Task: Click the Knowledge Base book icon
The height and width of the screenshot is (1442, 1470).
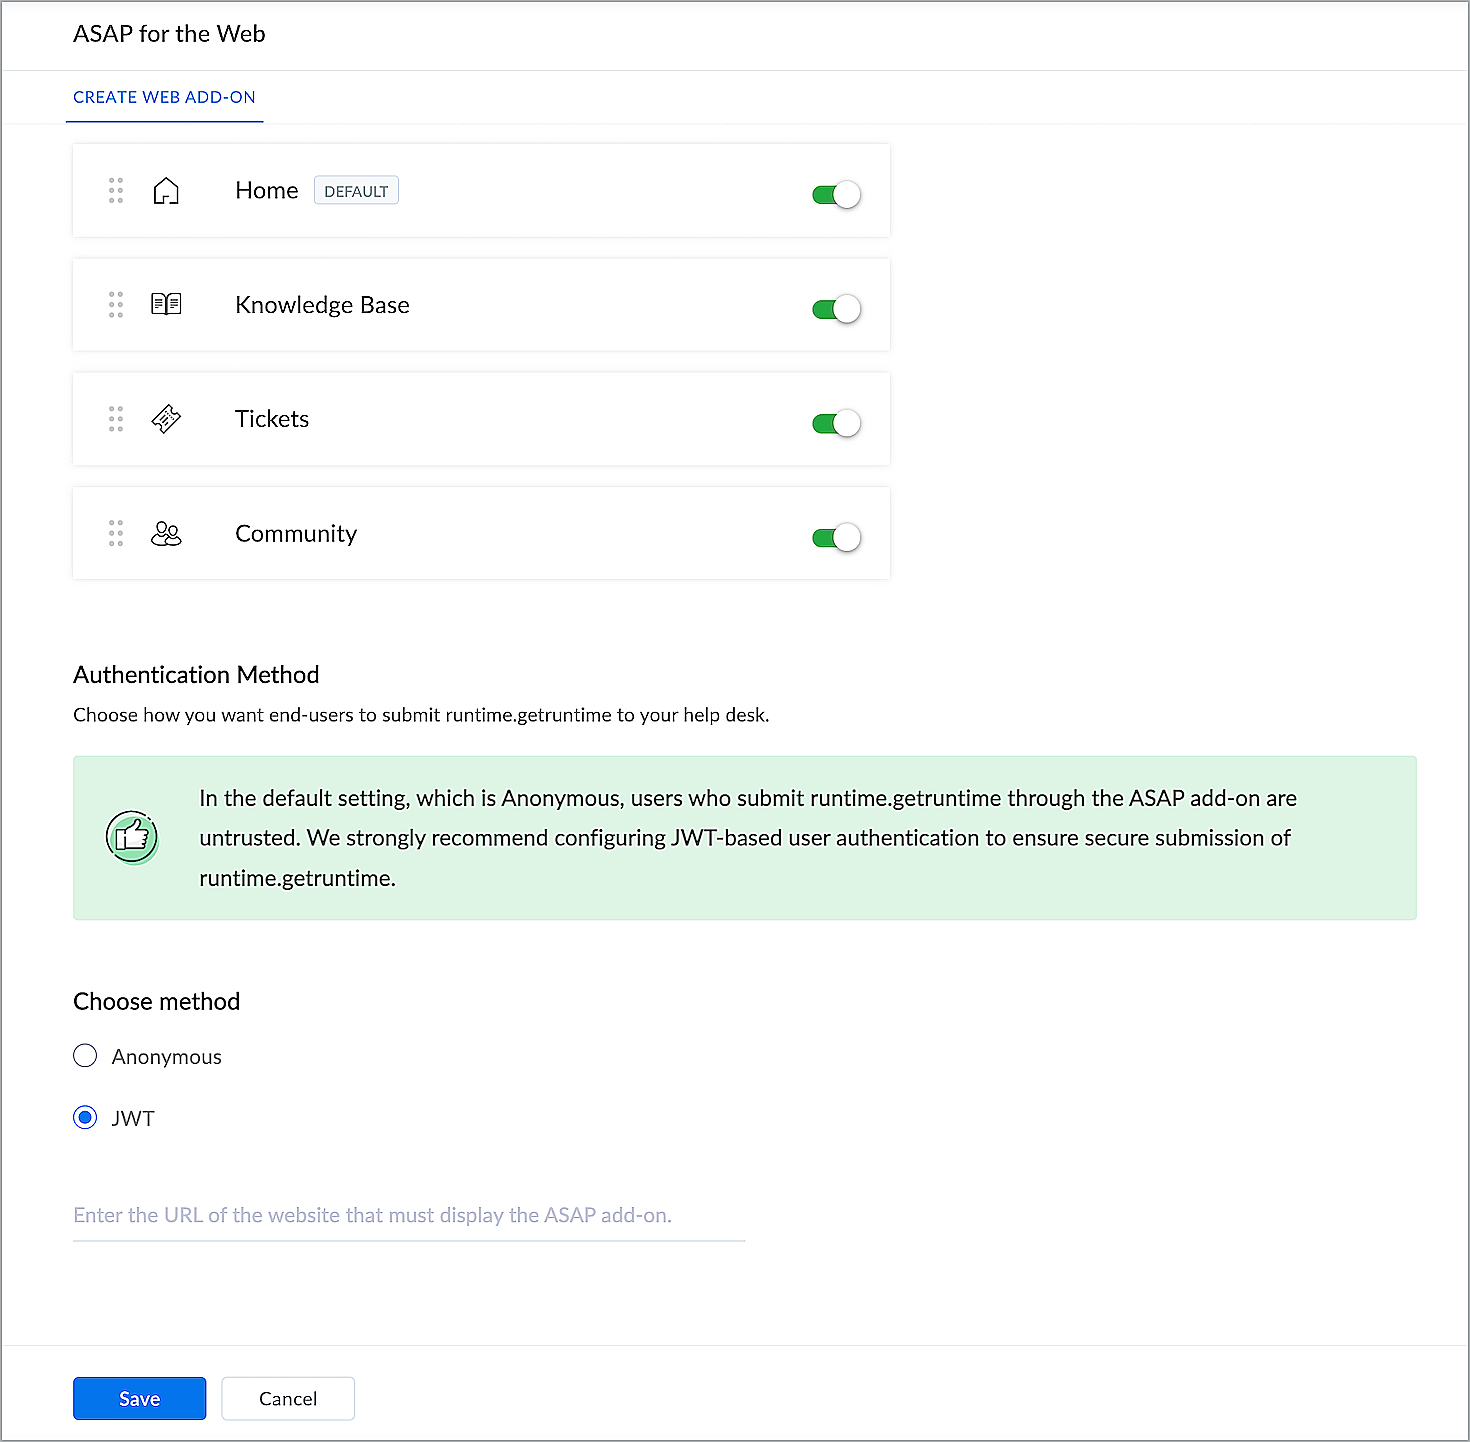Action: 166,304
